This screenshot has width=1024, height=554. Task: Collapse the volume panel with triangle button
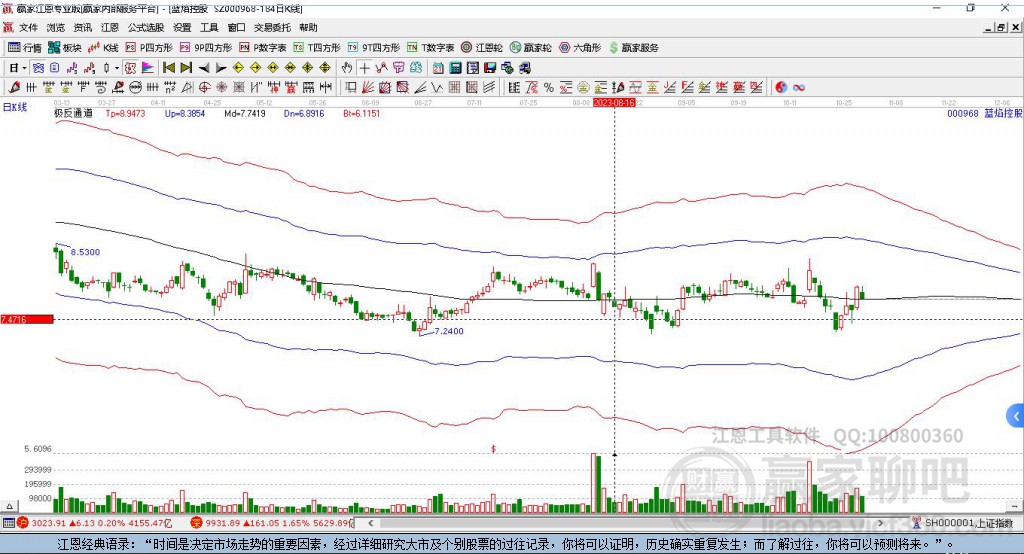9,506
